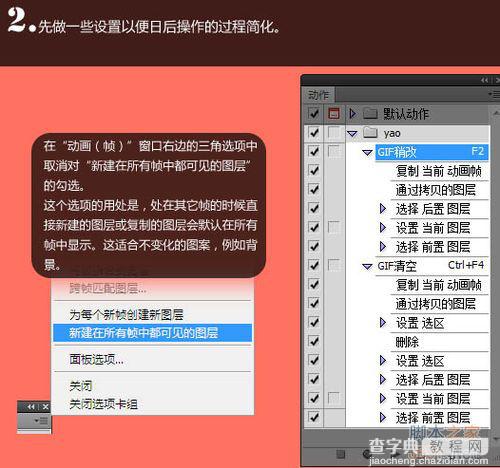Viewport: 500px width, 468px height.
Task: Collapse the GIF稍改 action
Action: (367, 153)
